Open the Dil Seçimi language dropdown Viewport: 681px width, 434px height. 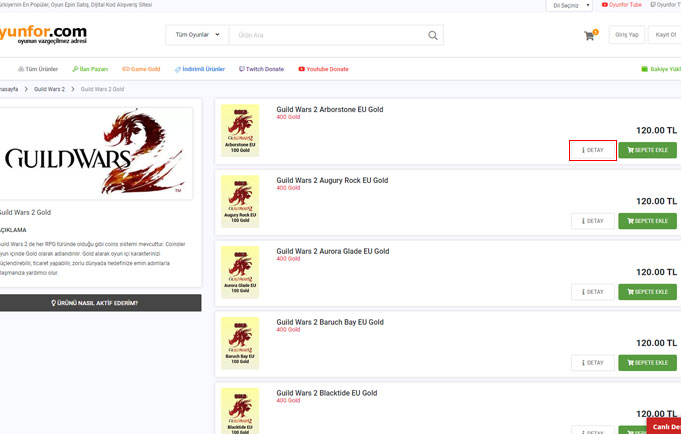pyautogui.click(x=571, y=5)
